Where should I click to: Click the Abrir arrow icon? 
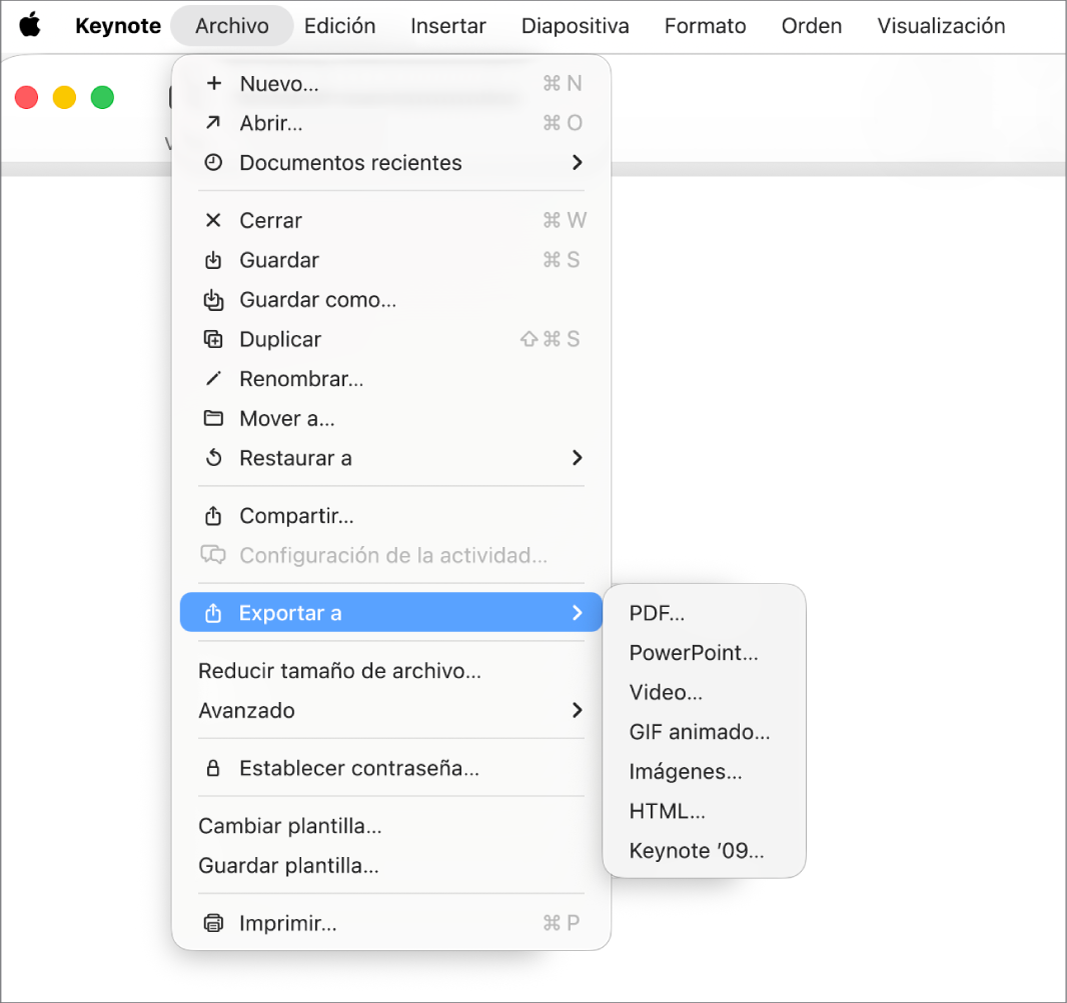pos(214,123)
